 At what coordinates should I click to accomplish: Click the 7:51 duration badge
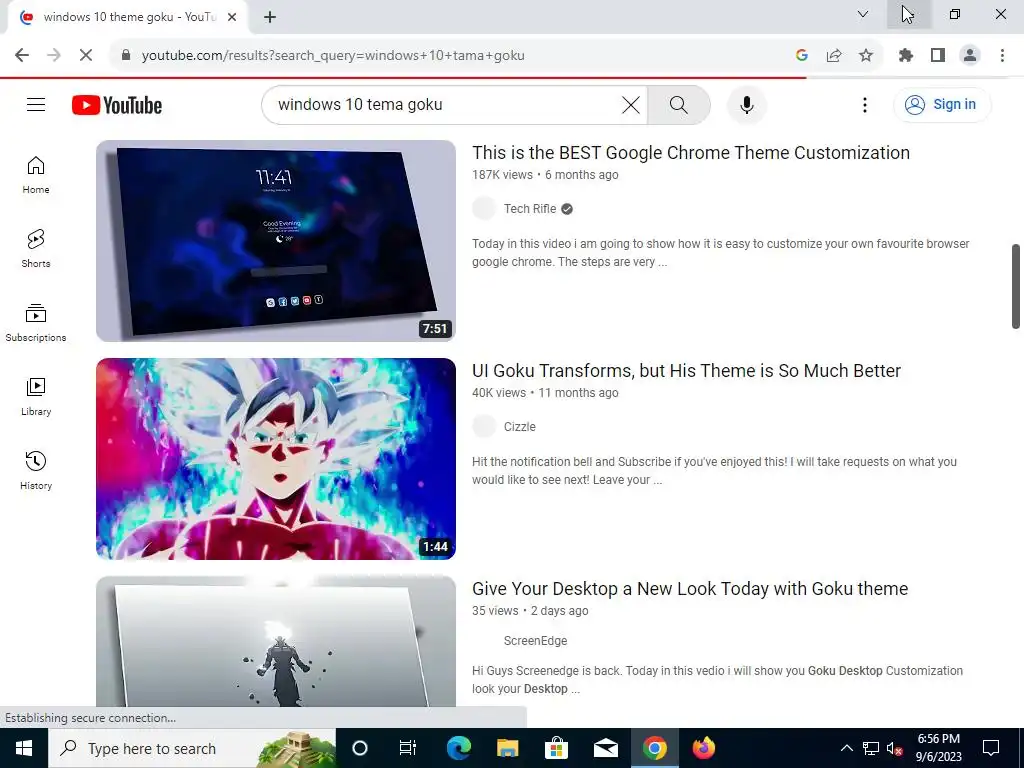(435, 328)
